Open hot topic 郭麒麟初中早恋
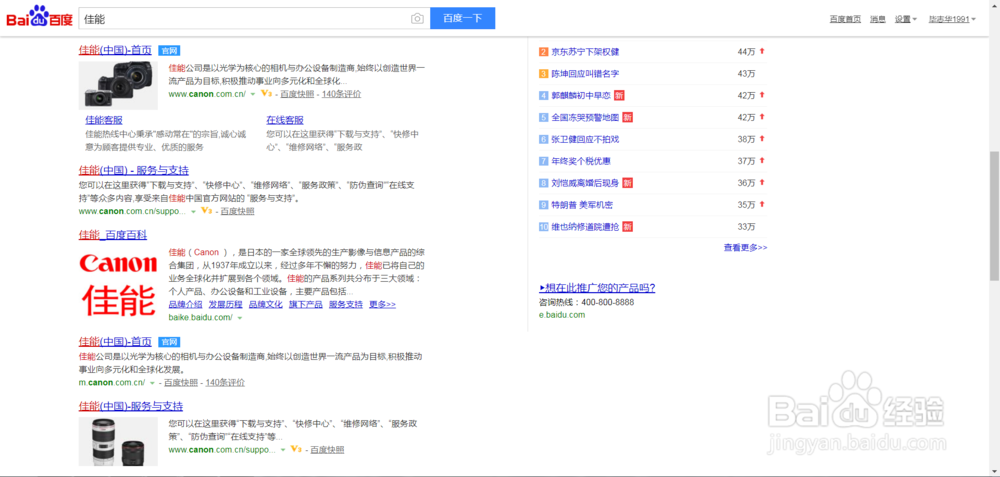The height and width of the screenshot is (477, 1000). point(581,96)
